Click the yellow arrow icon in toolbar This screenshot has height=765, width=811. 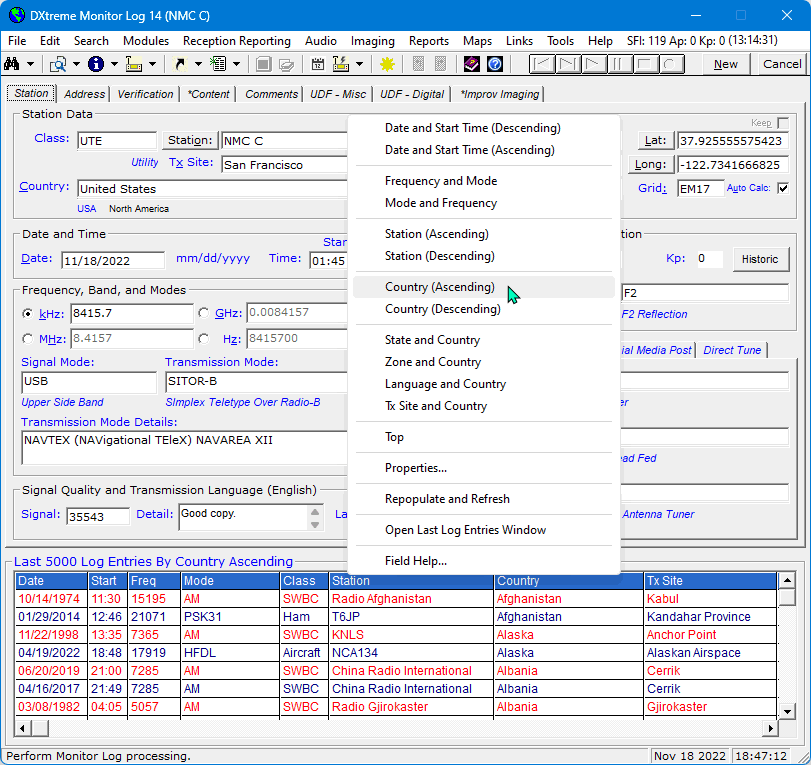[x=179, y=64]
